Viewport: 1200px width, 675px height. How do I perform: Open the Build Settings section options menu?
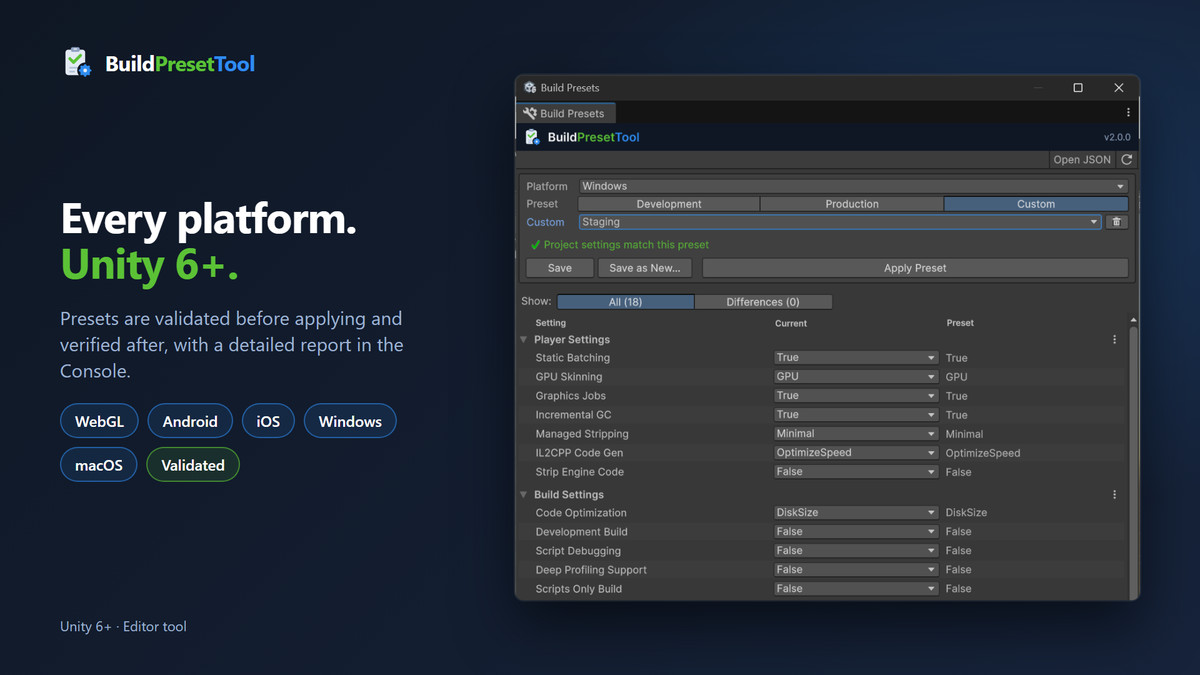click(1115, 495)
